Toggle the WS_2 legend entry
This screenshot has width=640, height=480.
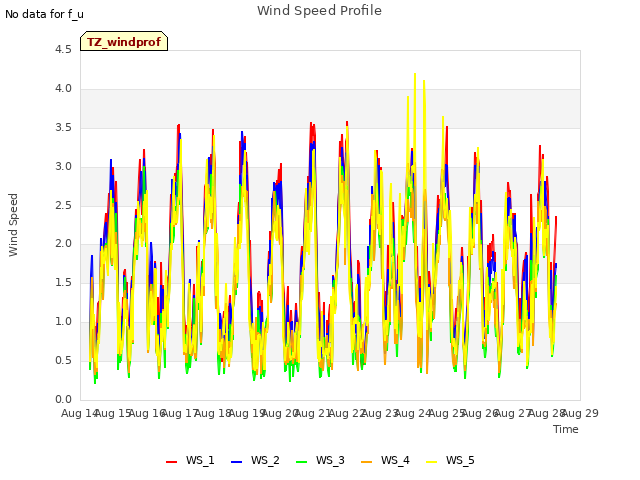[255, 460]
